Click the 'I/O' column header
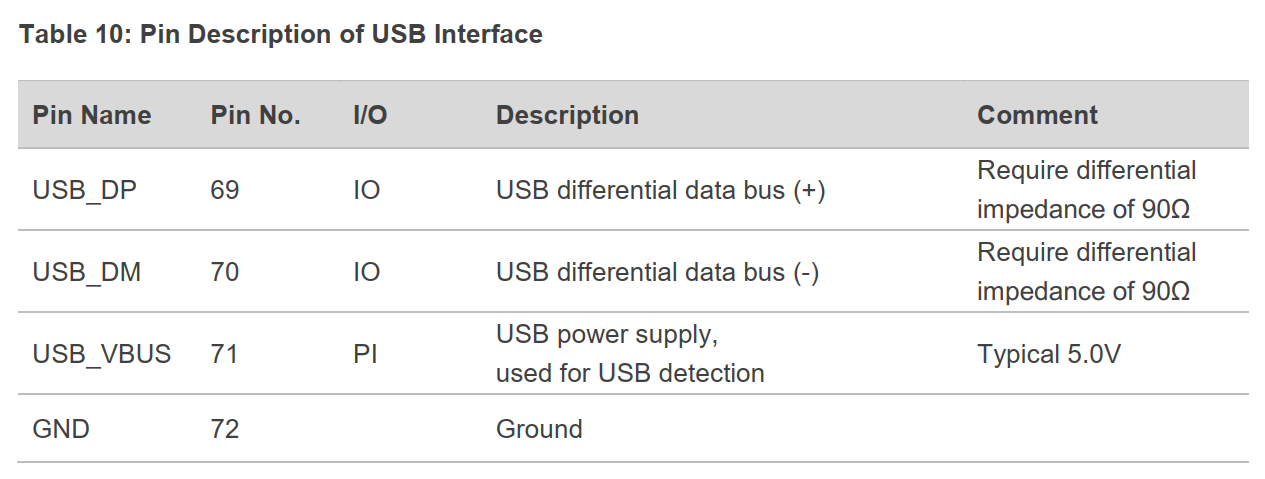 (x=370, y=115)
